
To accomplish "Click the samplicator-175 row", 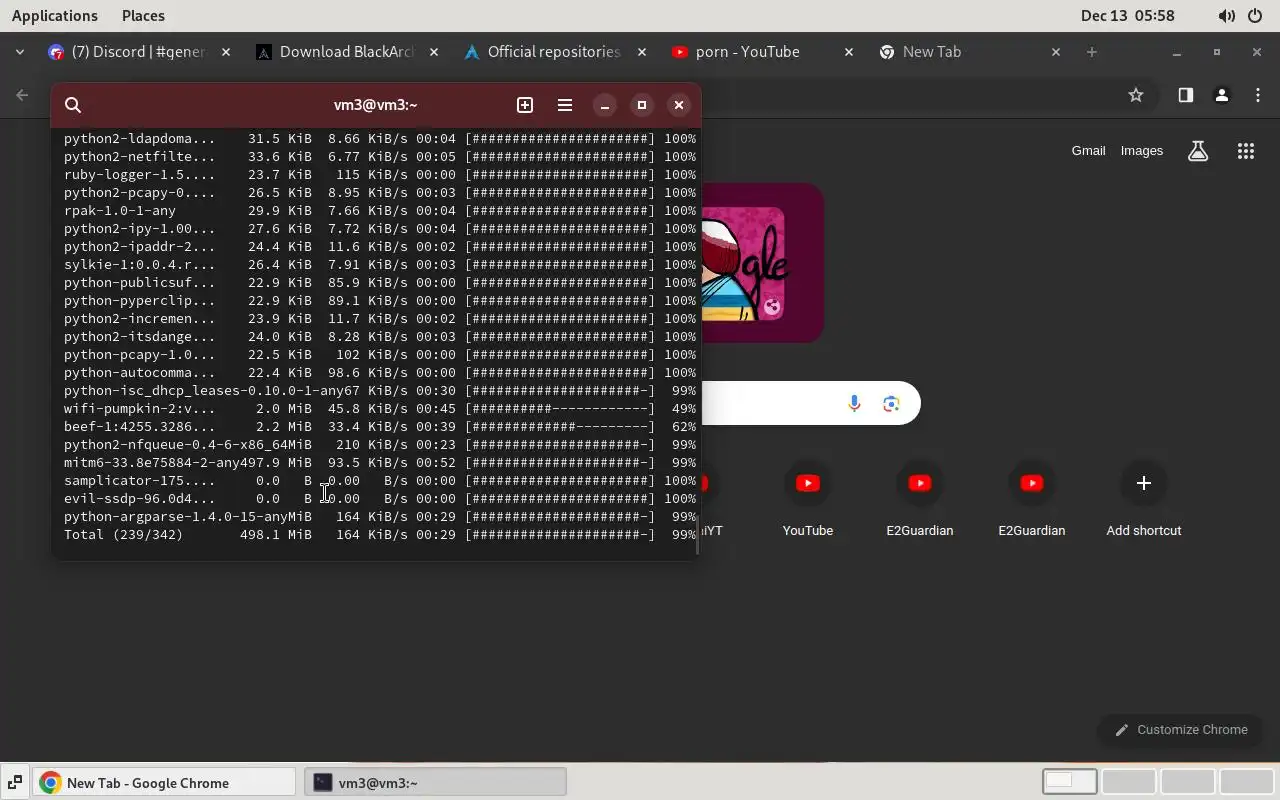I will click(x=380, y=481).
